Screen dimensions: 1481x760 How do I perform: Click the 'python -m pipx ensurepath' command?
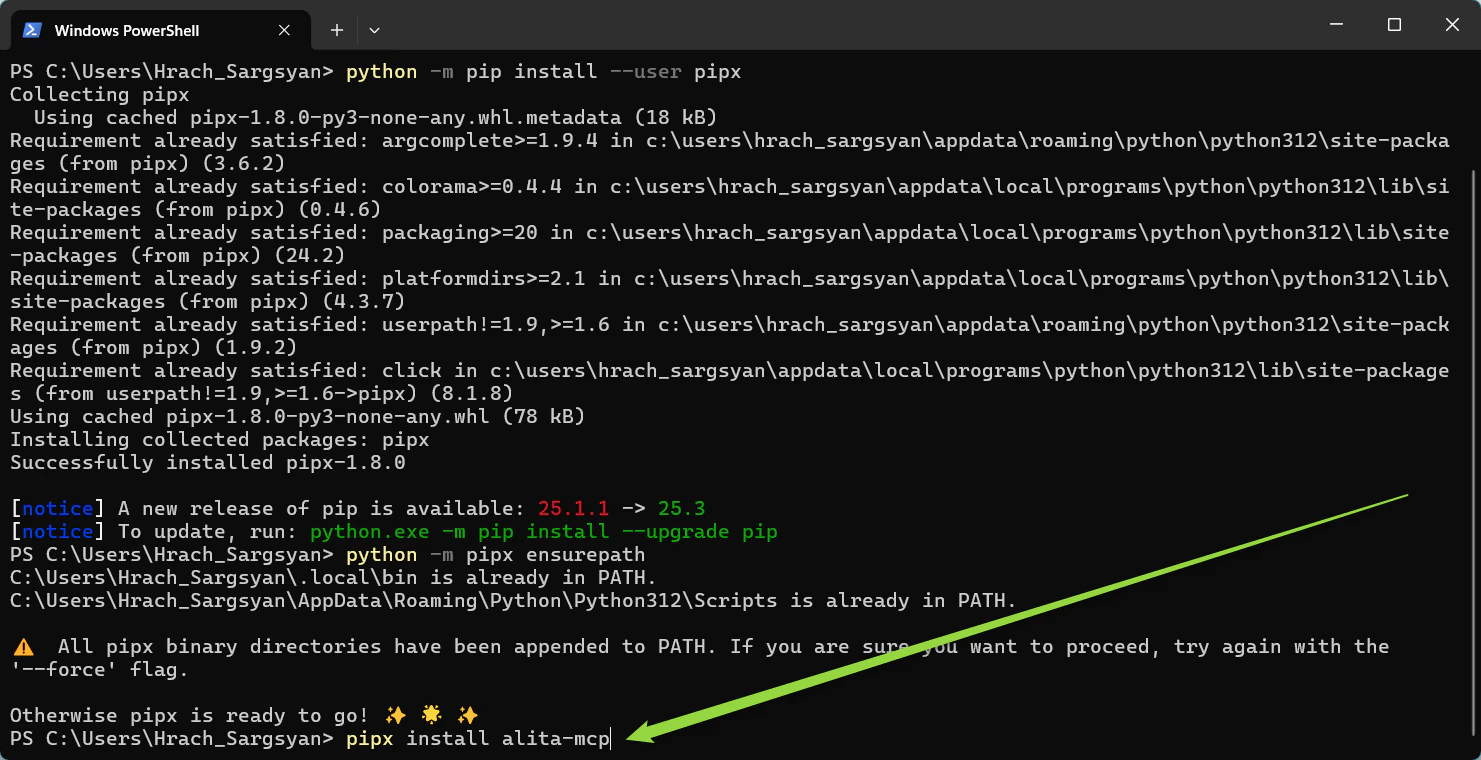click(x=495, y=554)
